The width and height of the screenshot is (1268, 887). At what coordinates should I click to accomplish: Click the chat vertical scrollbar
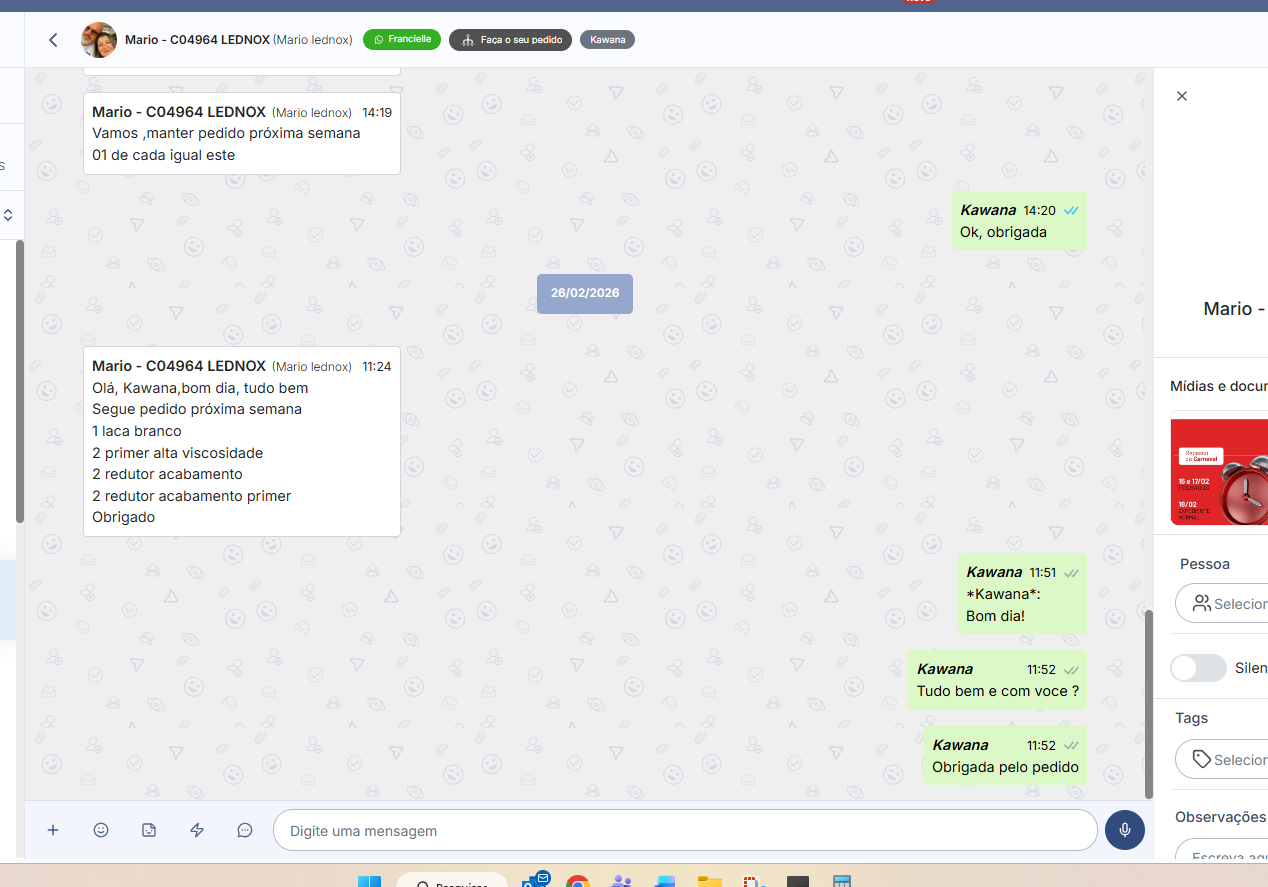(x=1148, y=700)
